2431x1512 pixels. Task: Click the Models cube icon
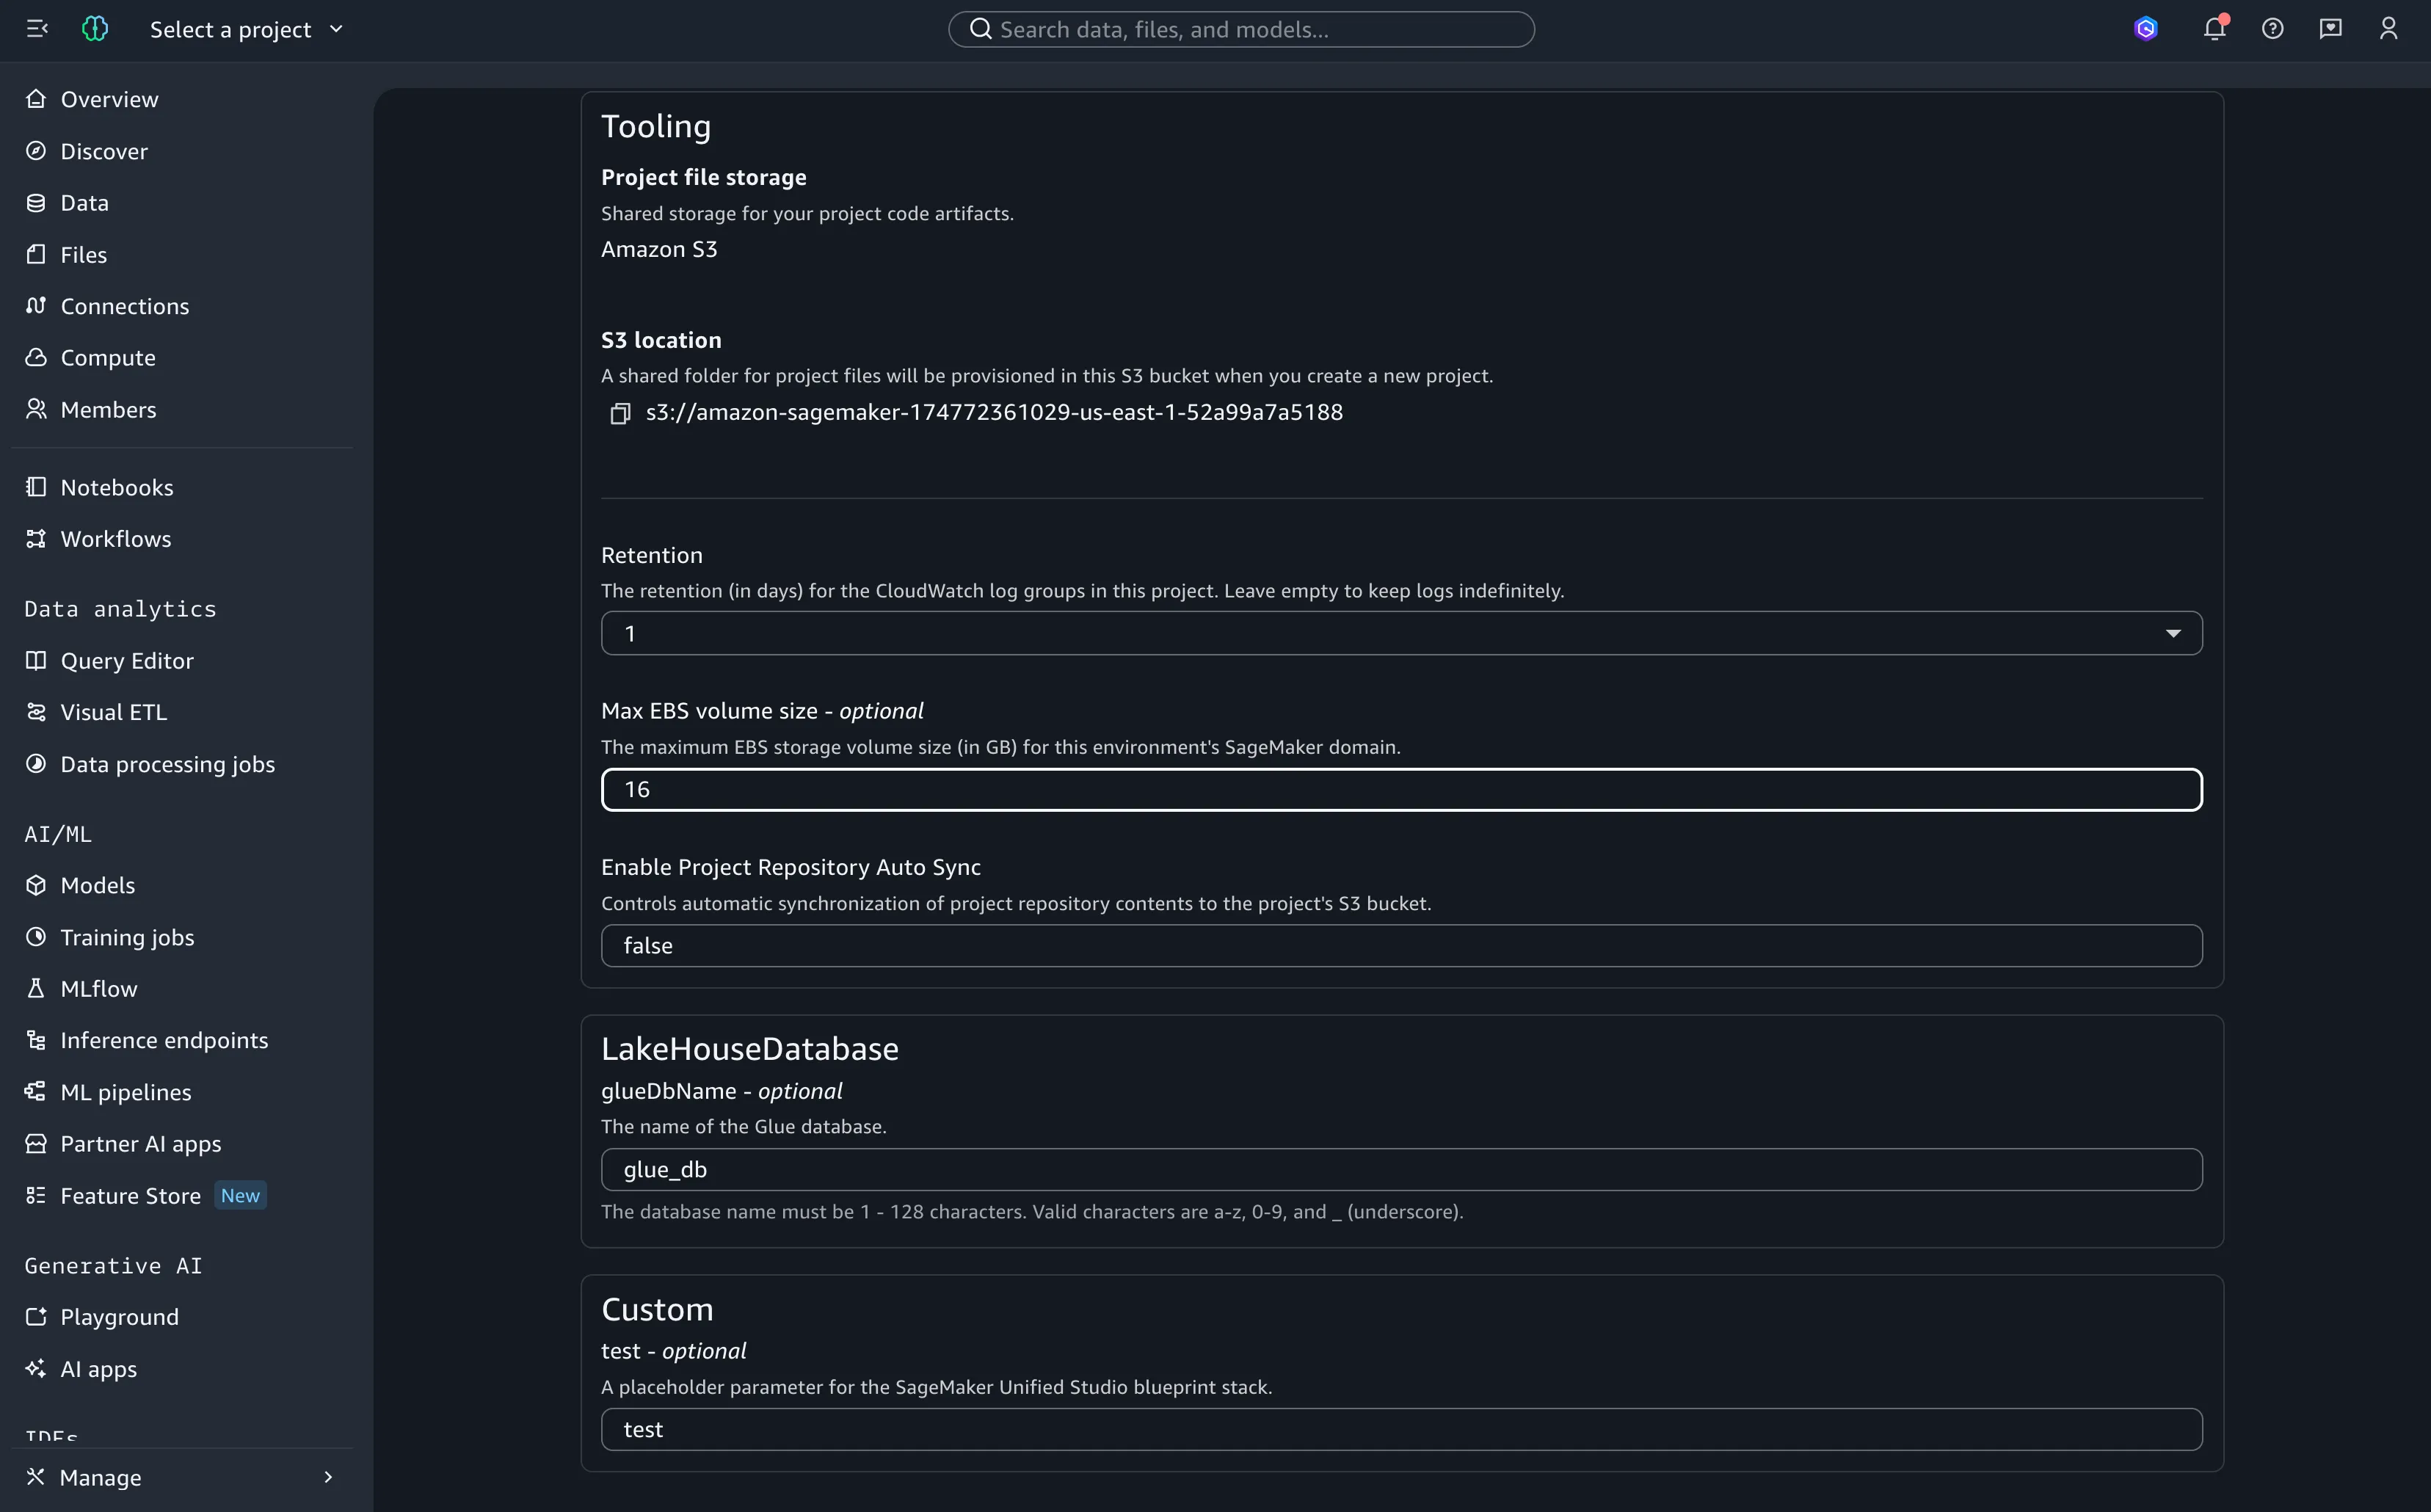(36, 885)
